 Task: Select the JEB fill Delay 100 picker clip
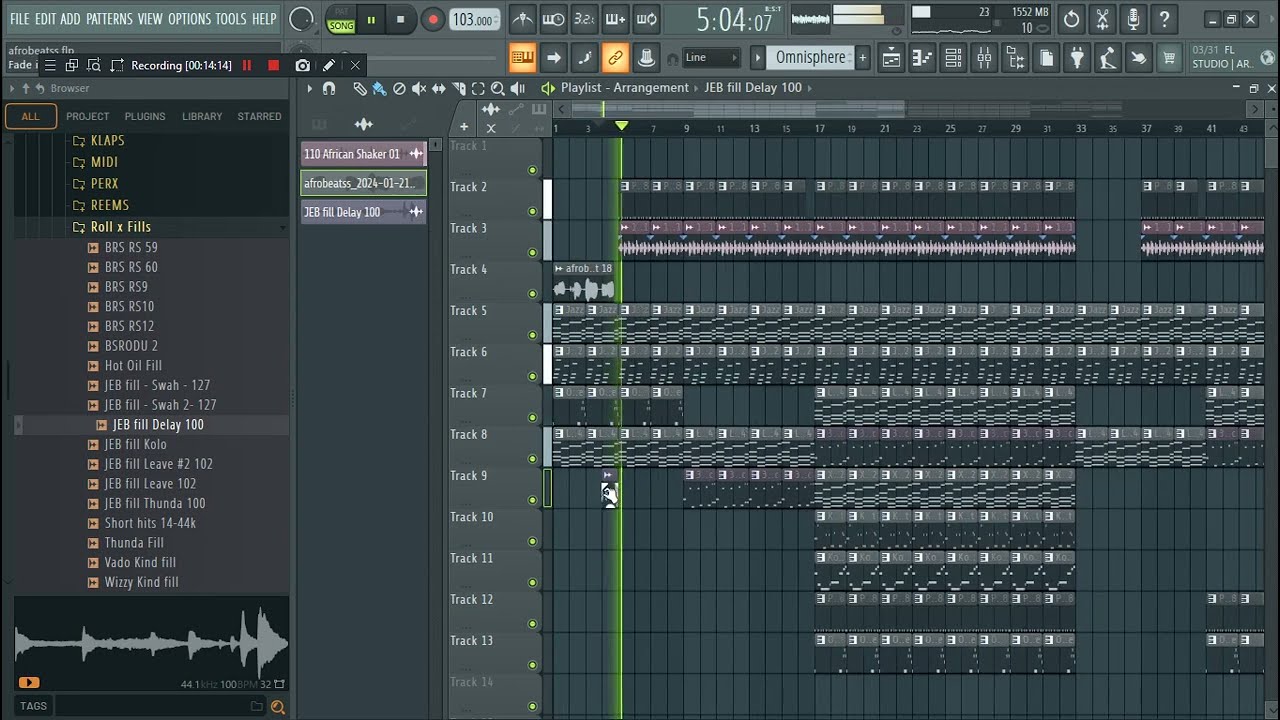pos(364,212)
